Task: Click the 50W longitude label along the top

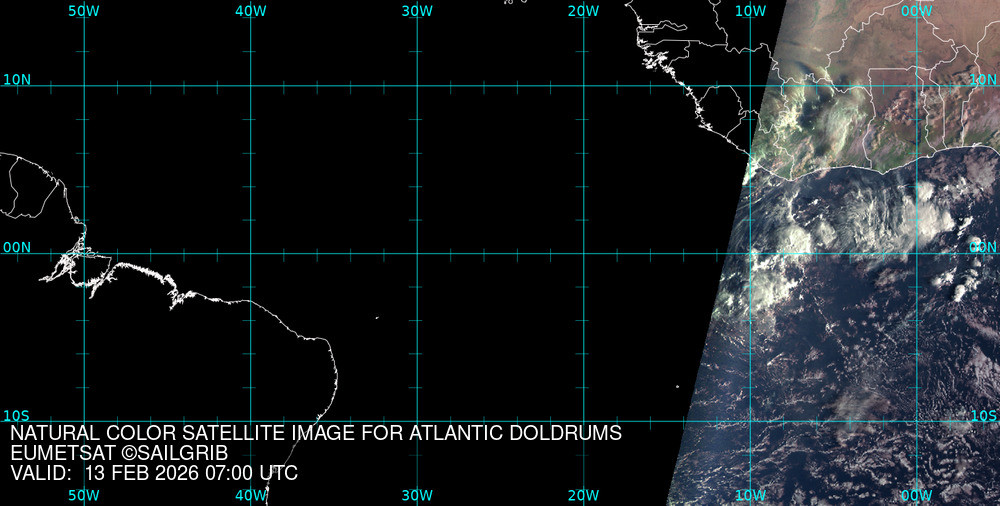Action: coord(84,11)
